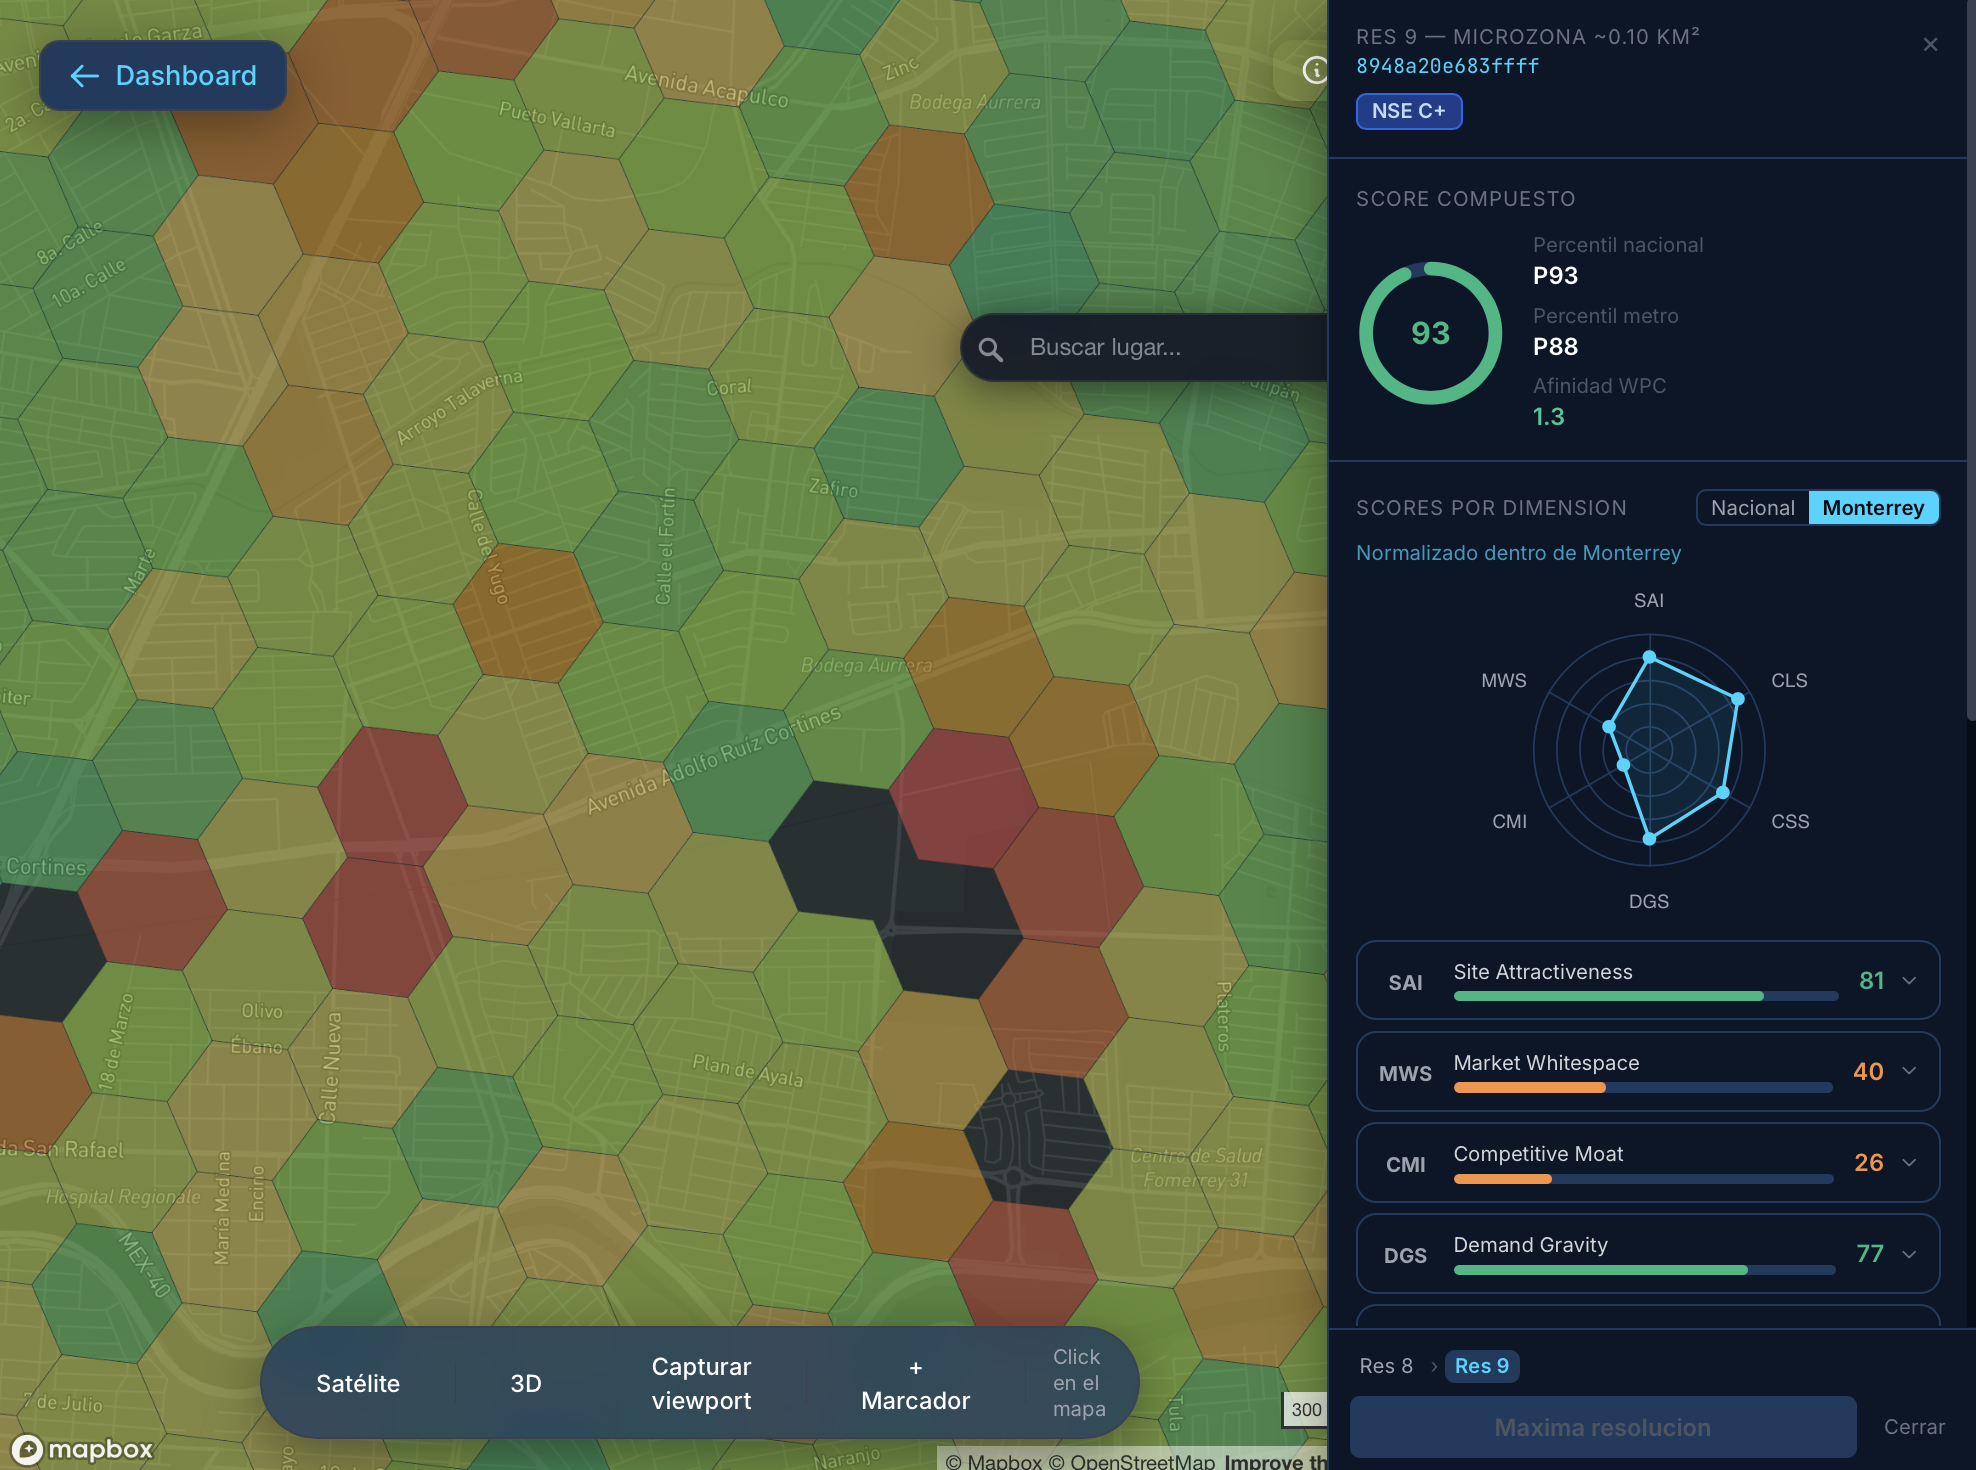Click the composite score 93 ring
Screen dimensions: 1976x1470
[x=1430, y=333]
